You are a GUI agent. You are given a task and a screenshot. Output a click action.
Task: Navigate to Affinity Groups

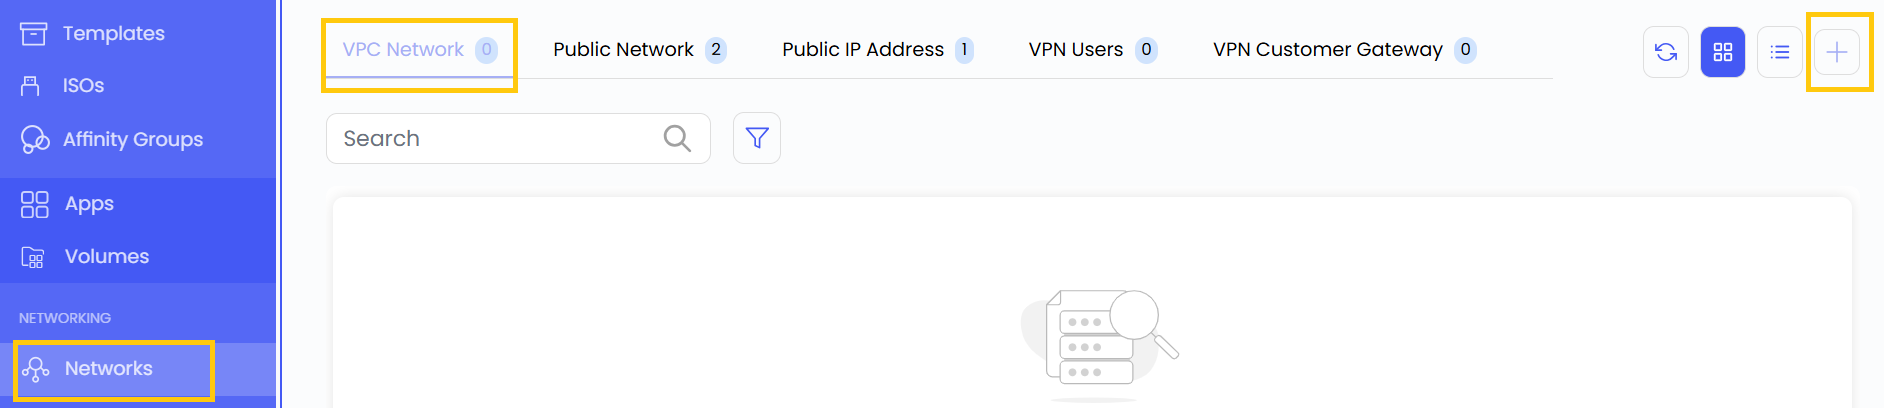tap(132, 140)
